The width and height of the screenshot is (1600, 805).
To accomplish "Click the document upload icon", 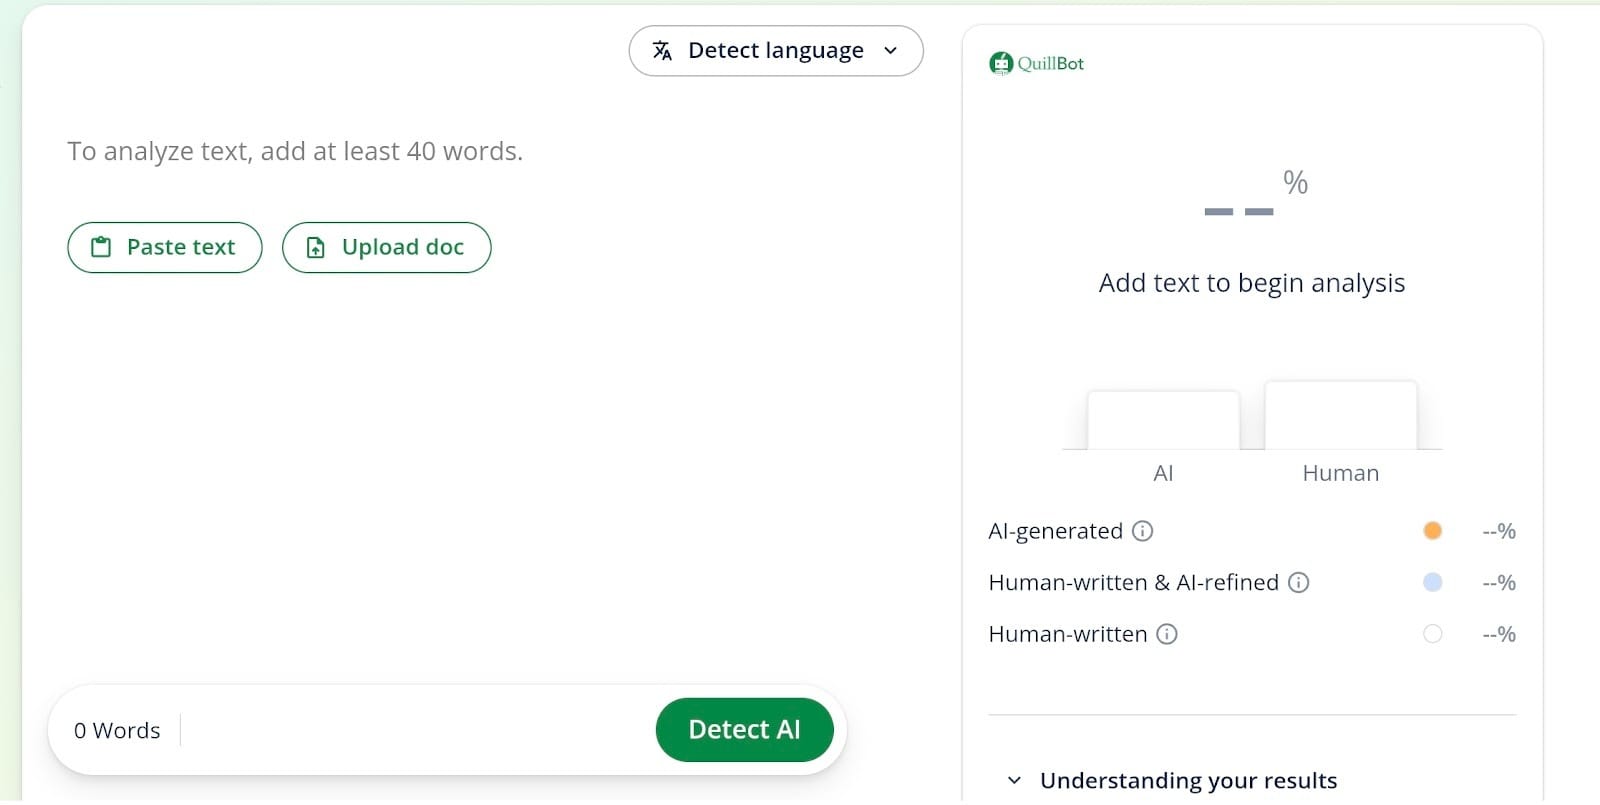I will (316, 247).
